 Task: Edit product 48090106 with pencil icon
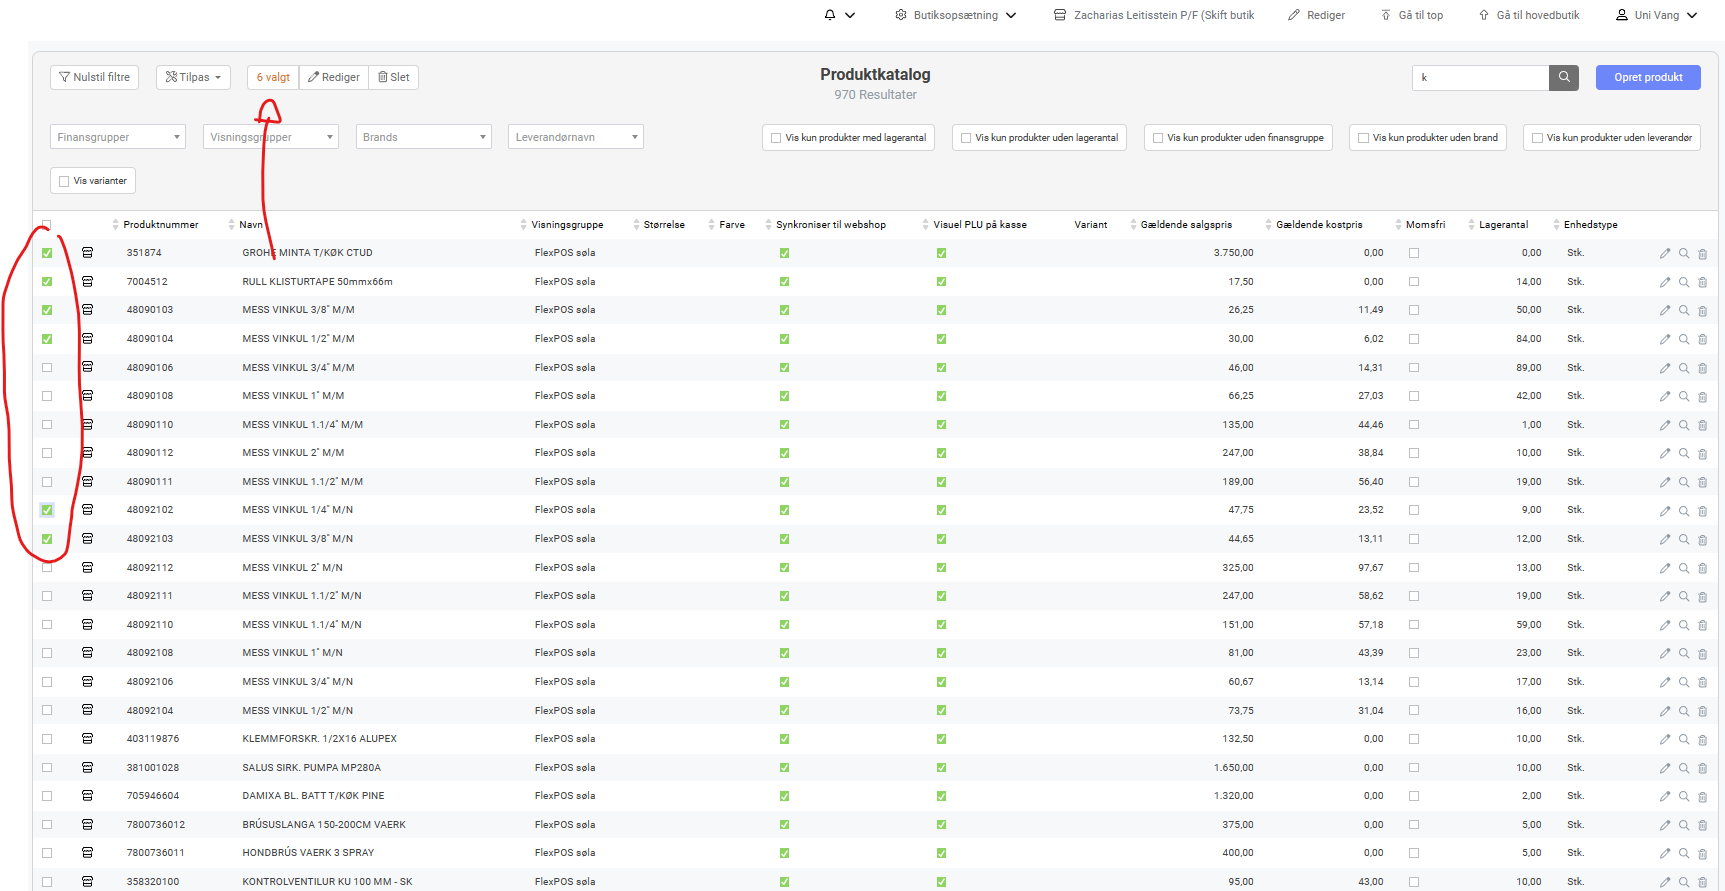1665,368
